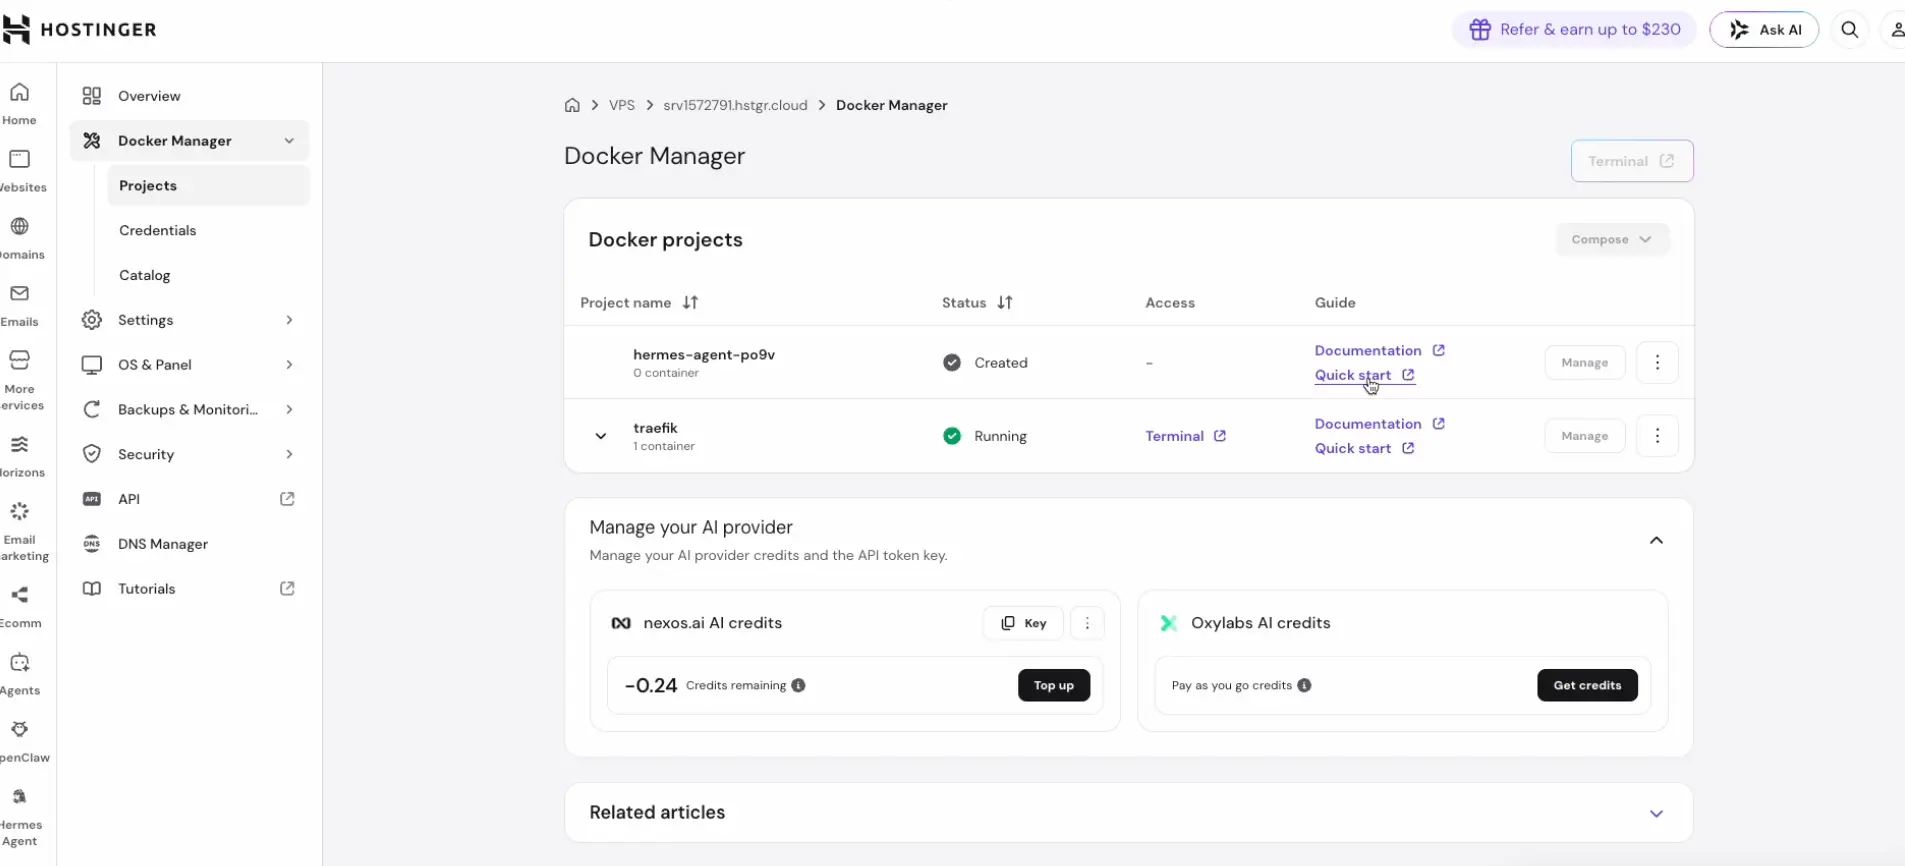Open Ecomm in the left rail

[20, 607]
